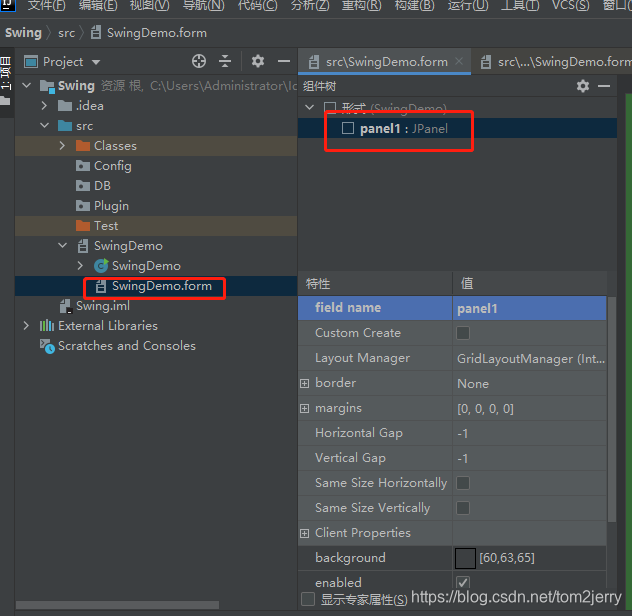Expand Client Properties row
The width and height of the screenshot is (632, 616).
point(305,533)
